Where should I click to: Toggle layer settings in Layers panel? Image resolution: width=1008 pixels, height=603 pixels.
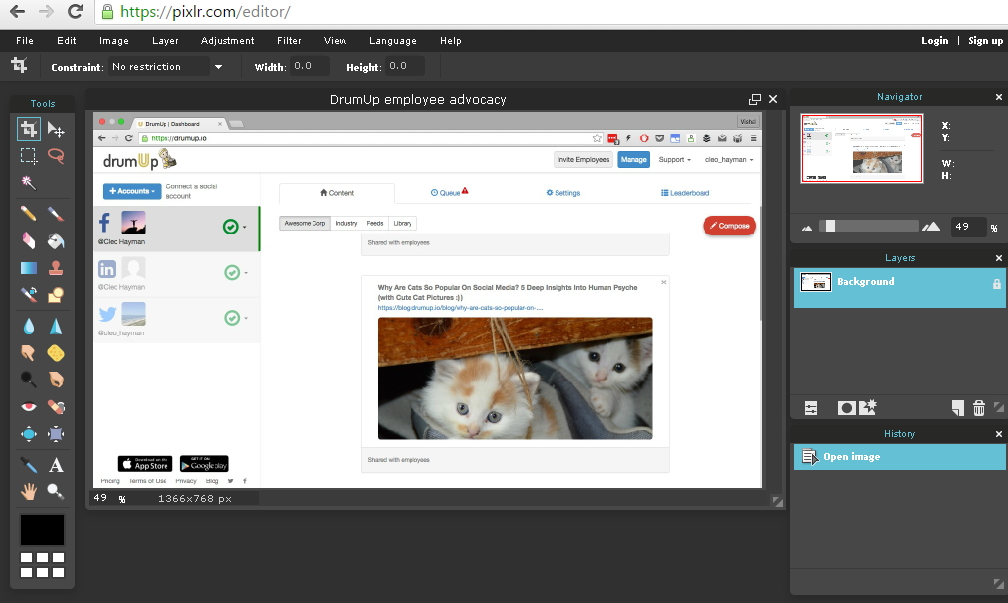[x=811, y=408]
